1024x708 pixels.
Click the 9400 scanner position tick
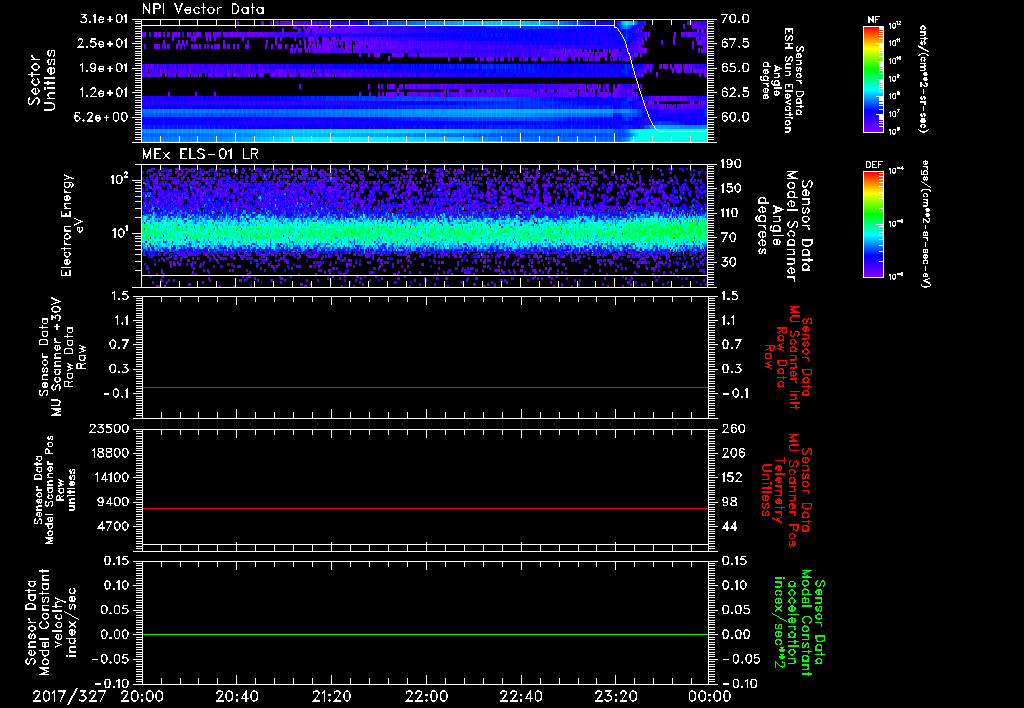point(112,502)
